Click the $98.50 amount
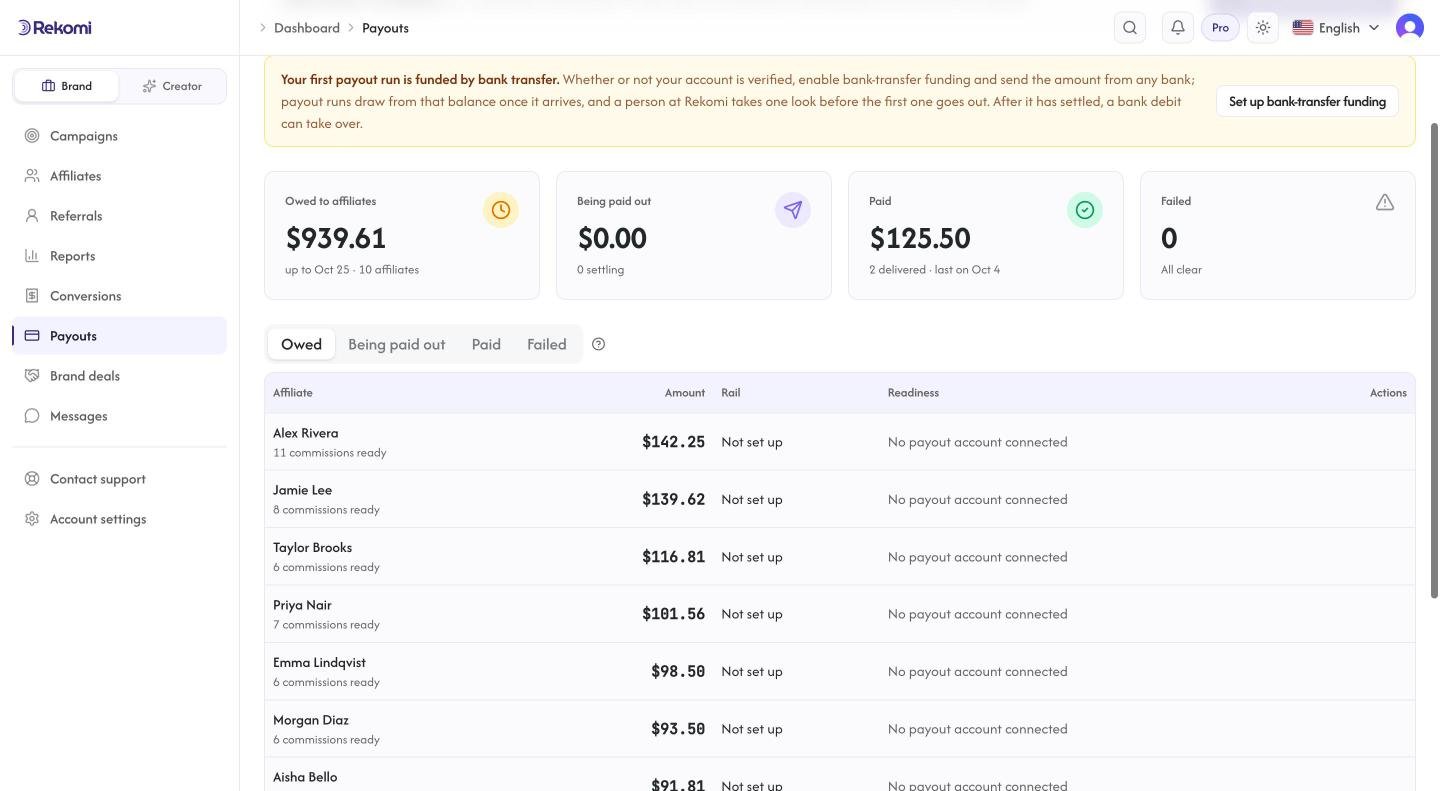Screen dimensions: 1440x791 pos(678,672)
